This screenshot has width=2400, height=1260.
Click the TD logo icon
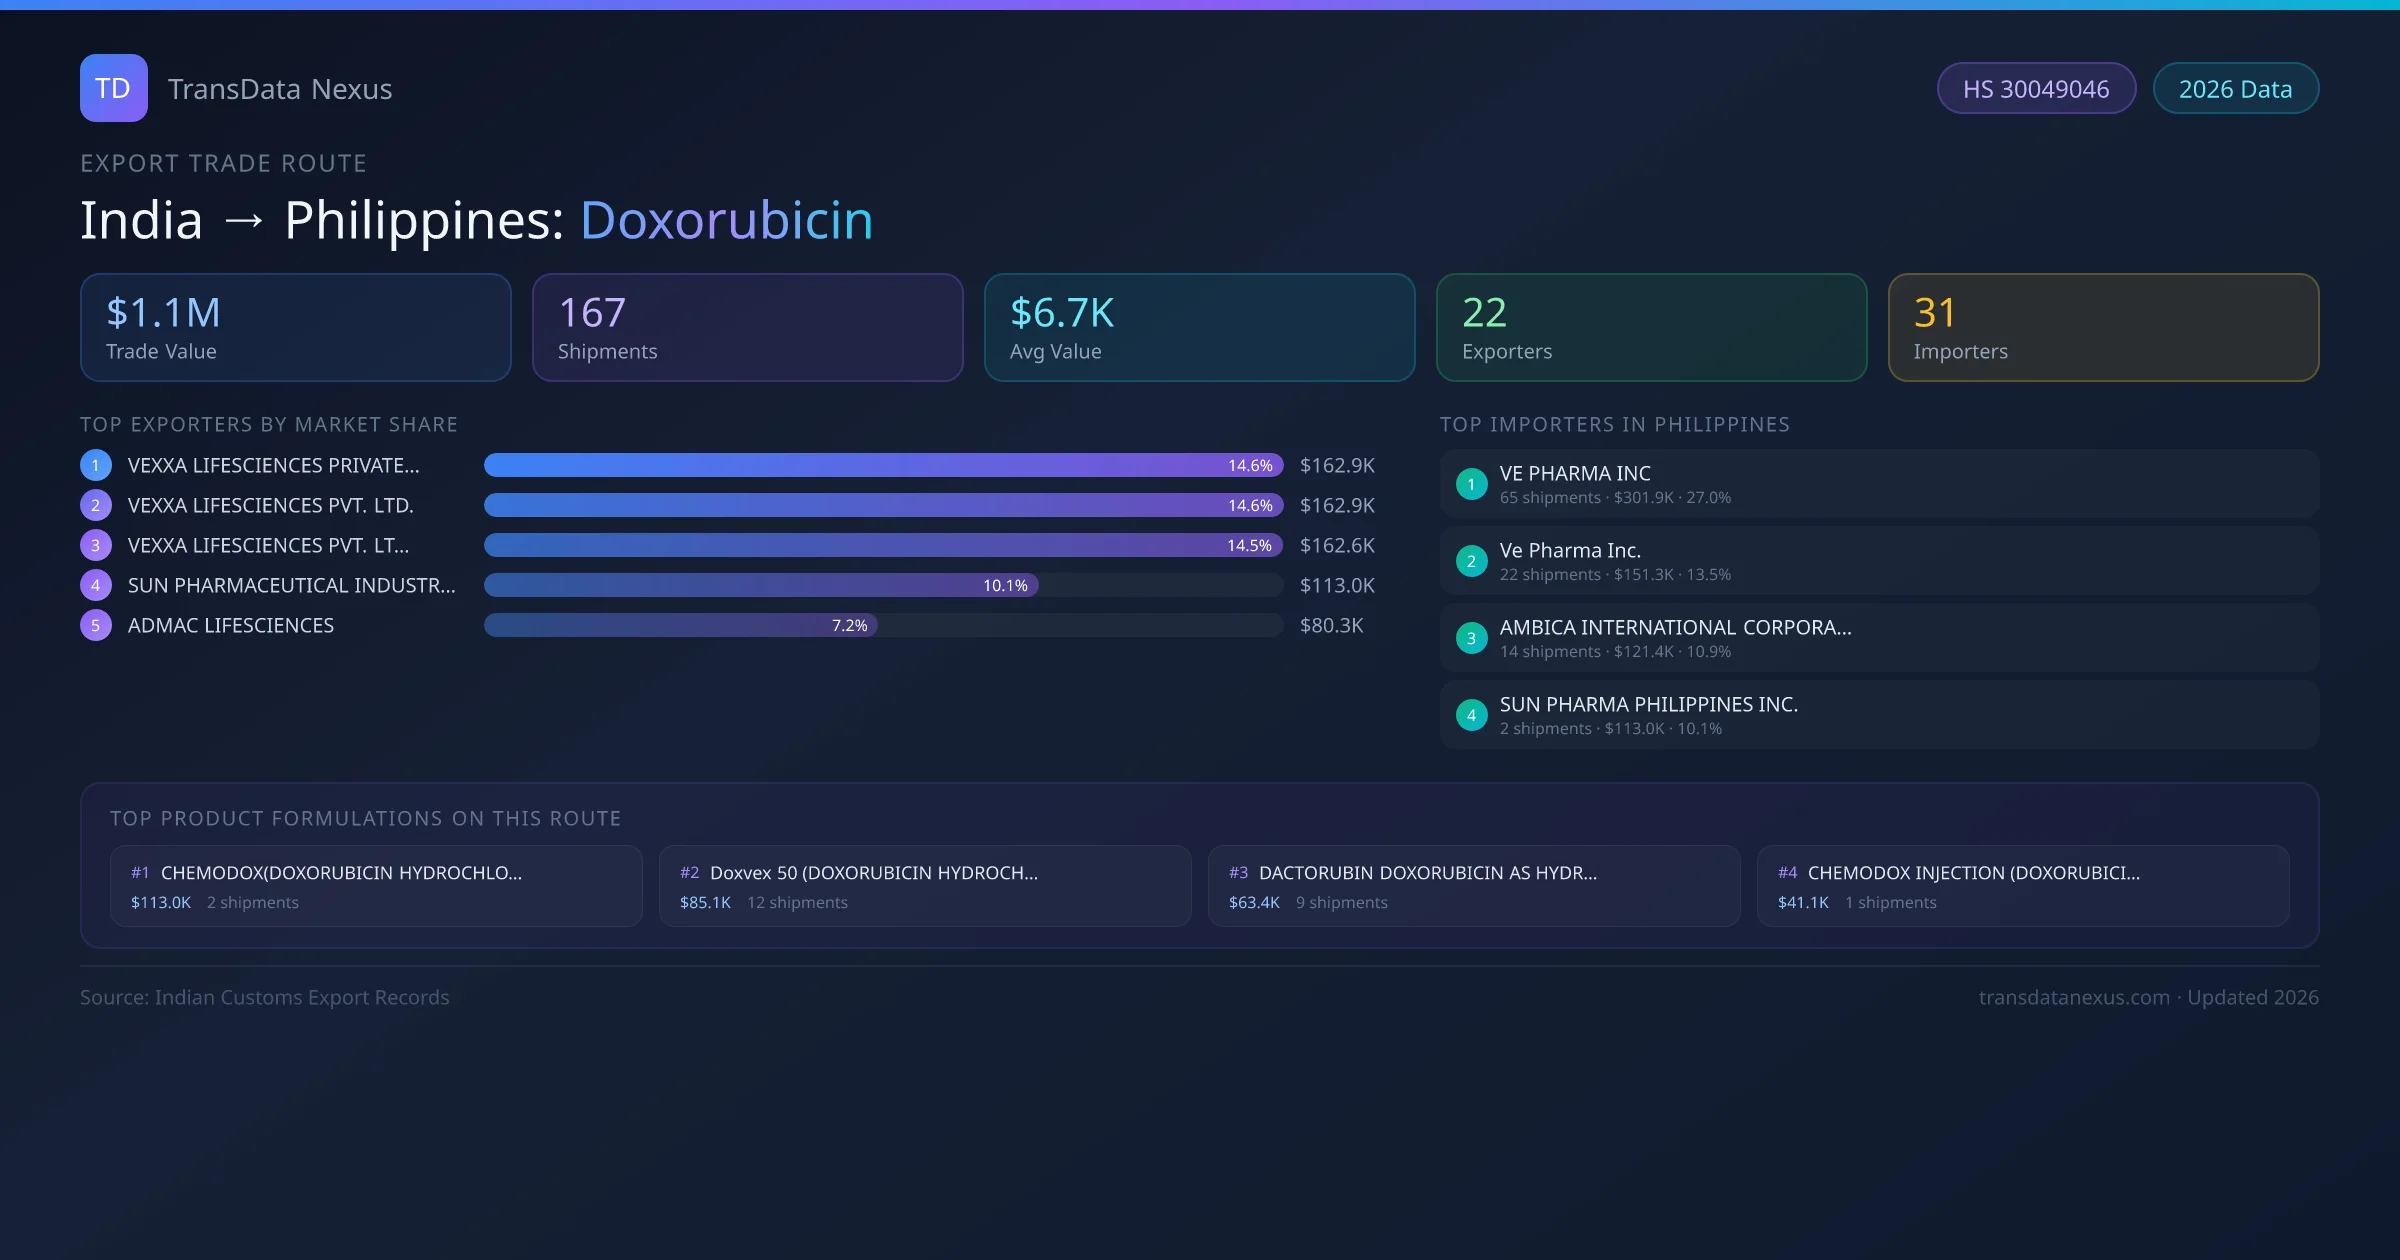[113, 88]
